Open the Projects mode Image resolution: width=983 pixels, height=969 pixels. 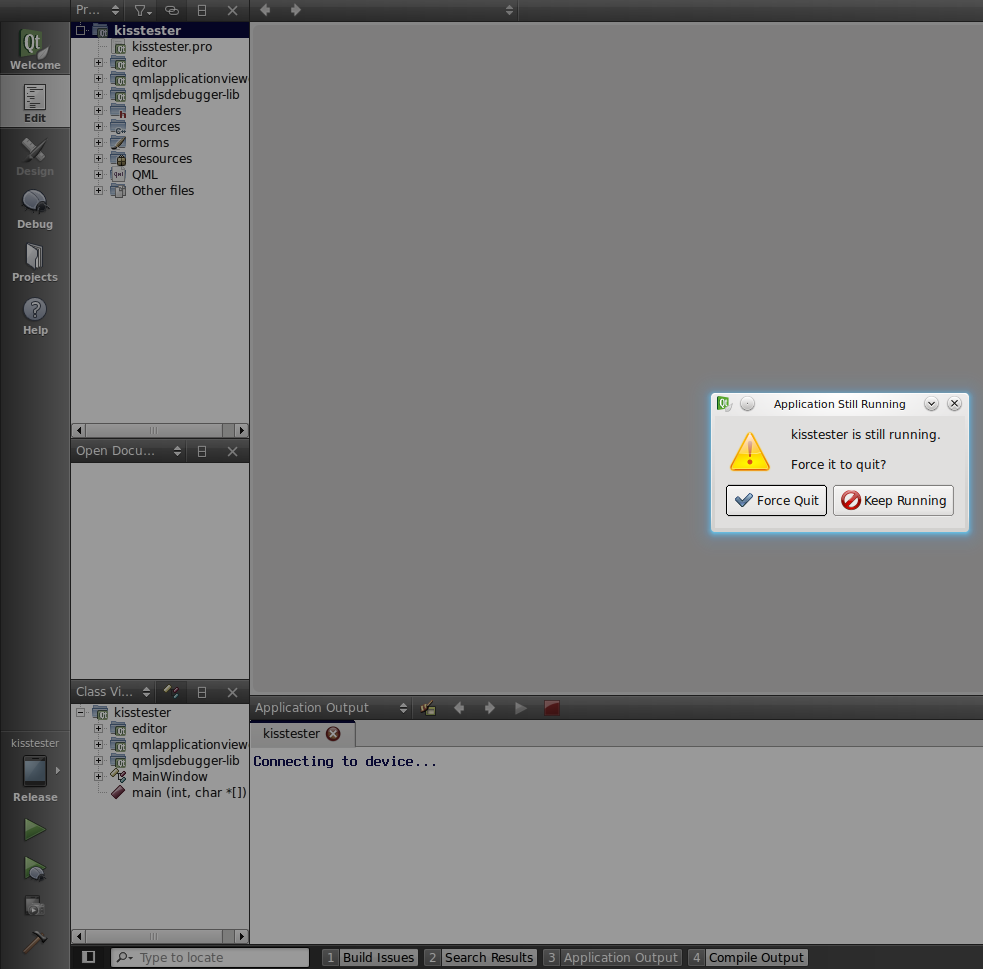coord(35,262)
